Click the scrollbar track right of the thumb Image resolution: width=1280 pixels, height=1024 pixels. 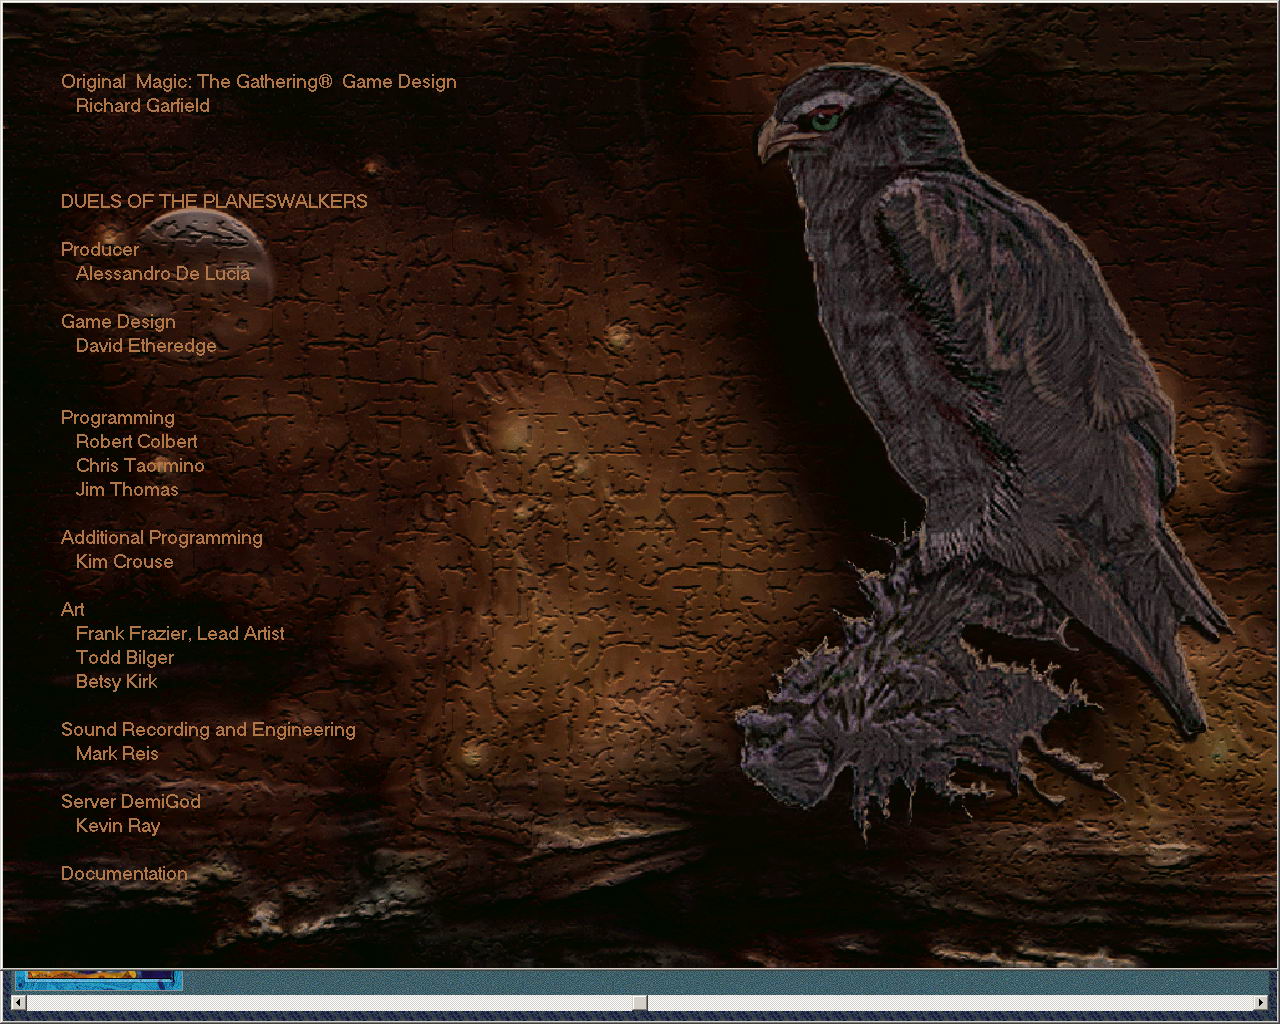[x=950, y=1002]
